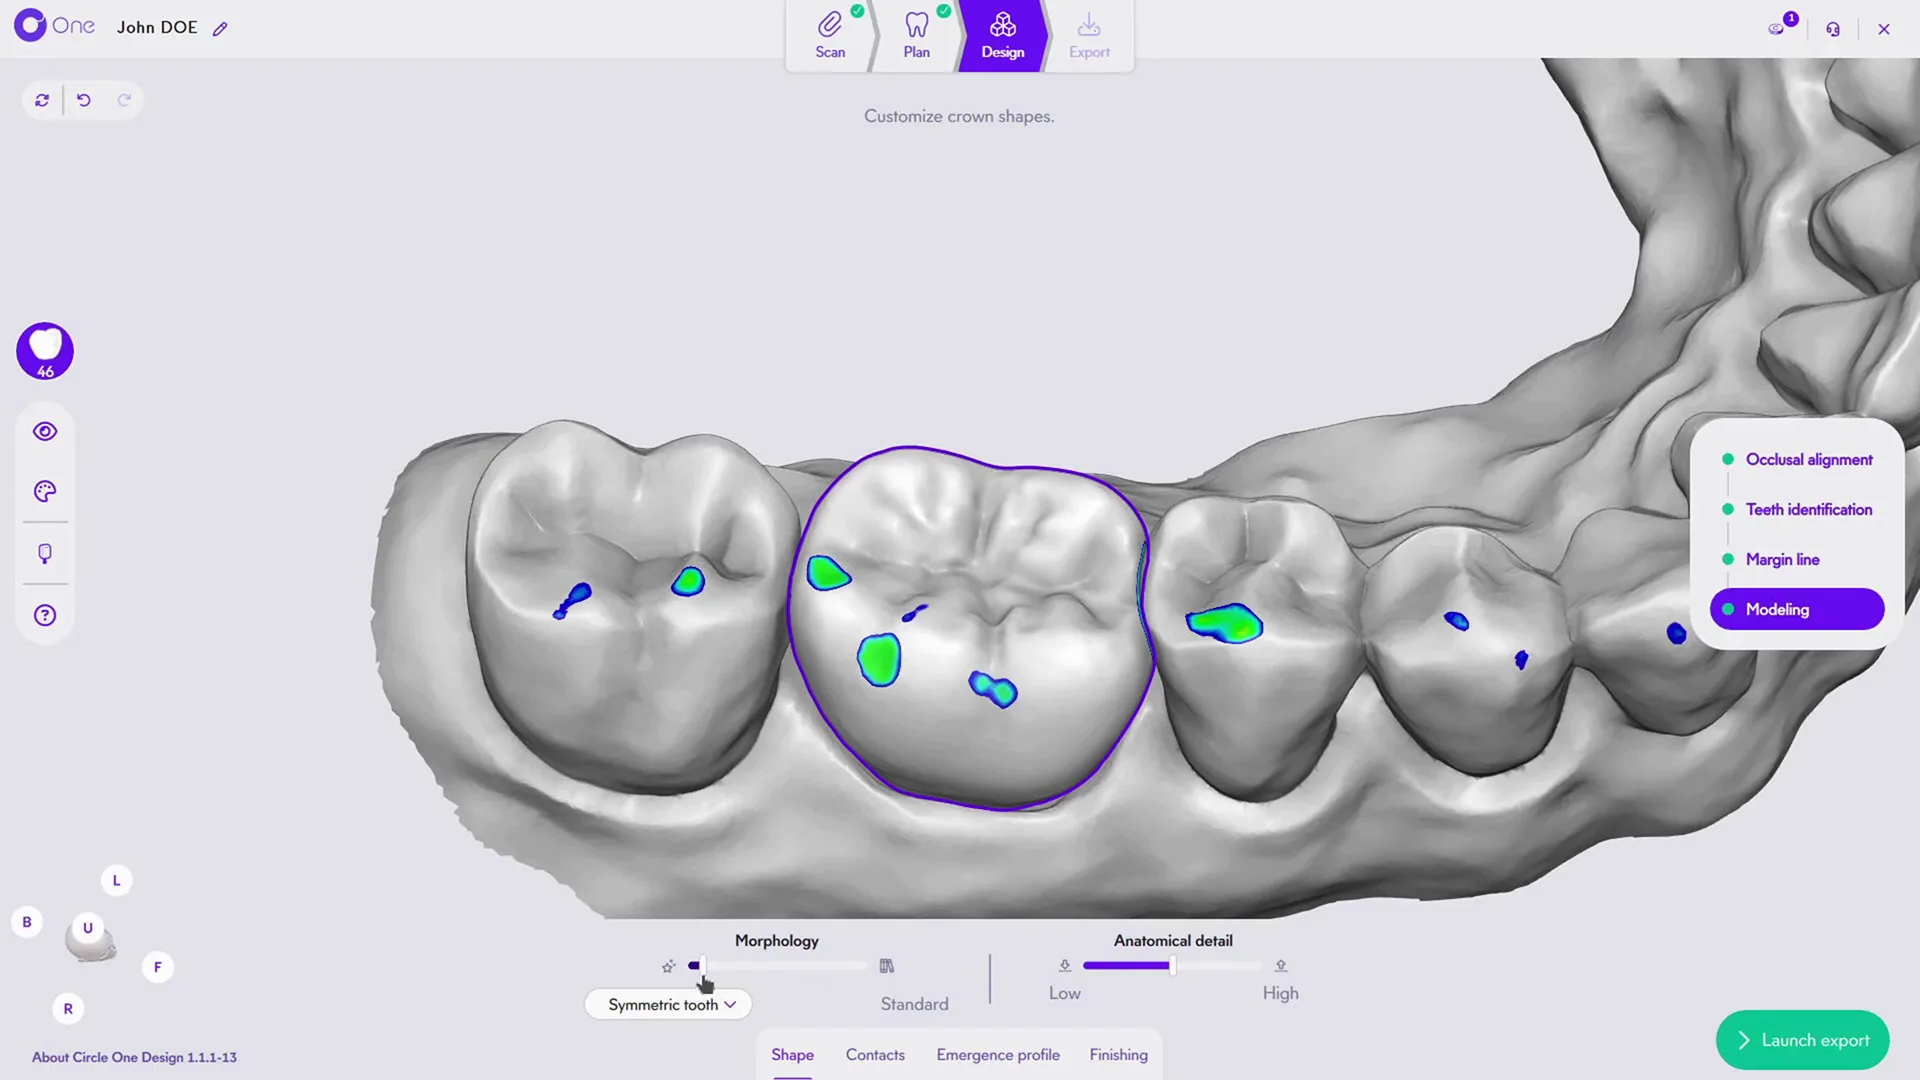Open the Emergence profile tab
Image resolution: width=1920 pixels, height=1080 pixels.
(x=997, y=1054)
